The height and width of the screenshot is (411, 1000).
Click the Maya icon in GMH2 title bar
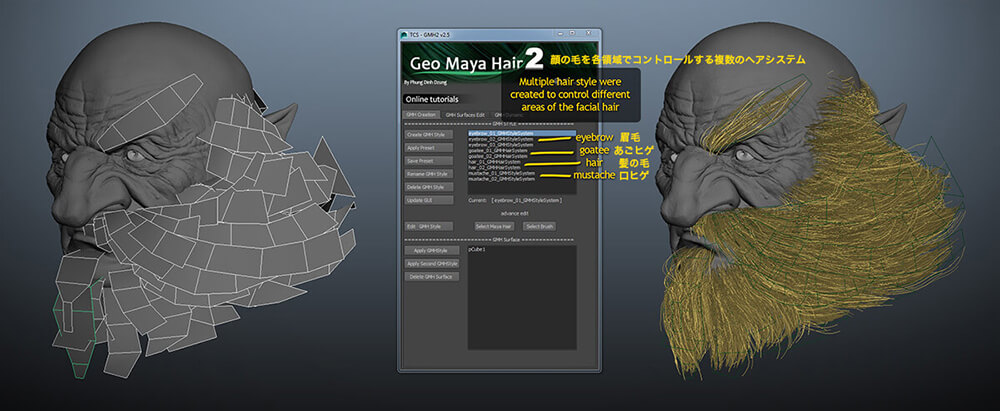point(404,34)
